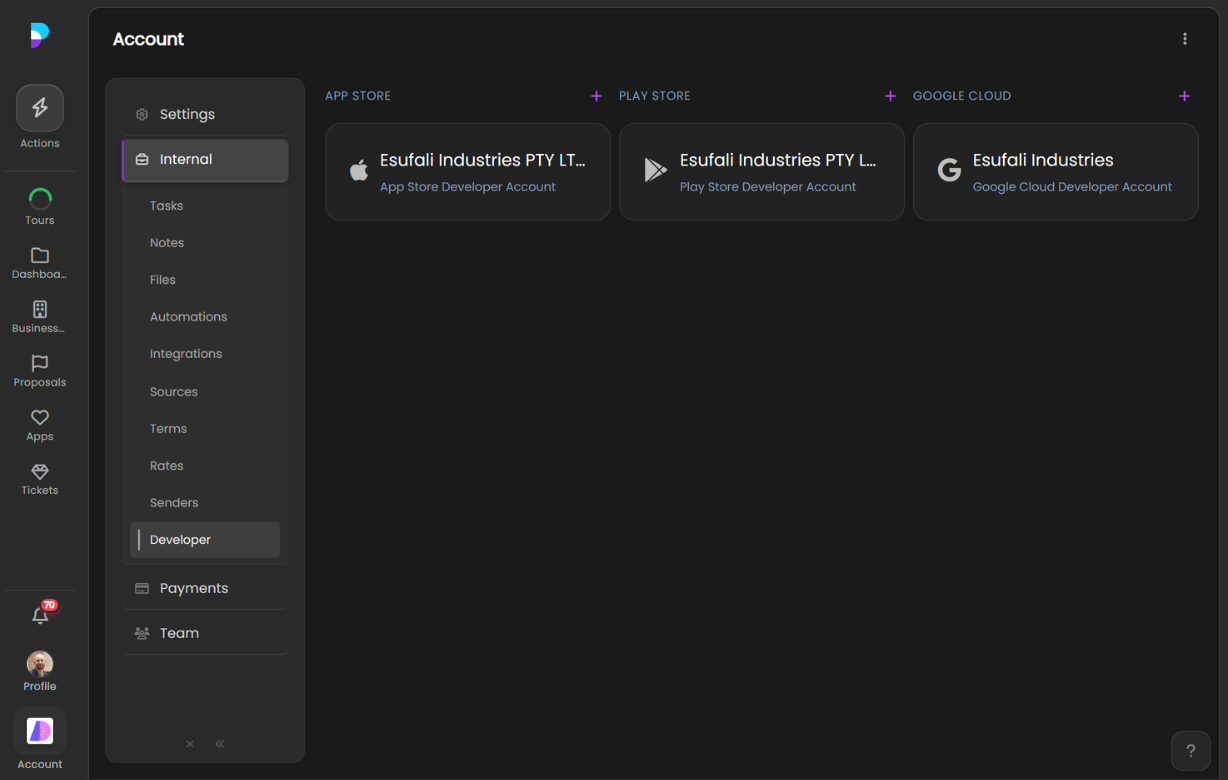Add a new Google Cloud account
This screenshot has height=780, width=1228.
1184,96
